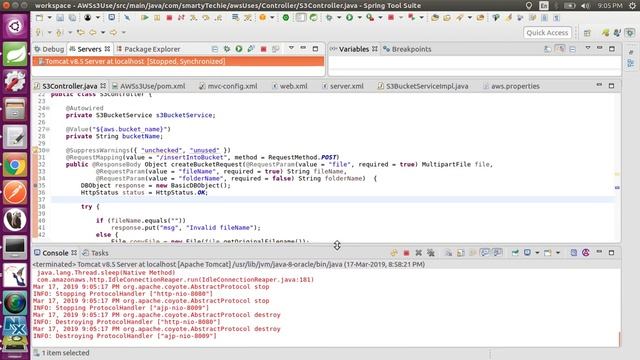Open Spring Tool Suite leaf icon in dock
640x360 pixels.
(x=15, y=54)
